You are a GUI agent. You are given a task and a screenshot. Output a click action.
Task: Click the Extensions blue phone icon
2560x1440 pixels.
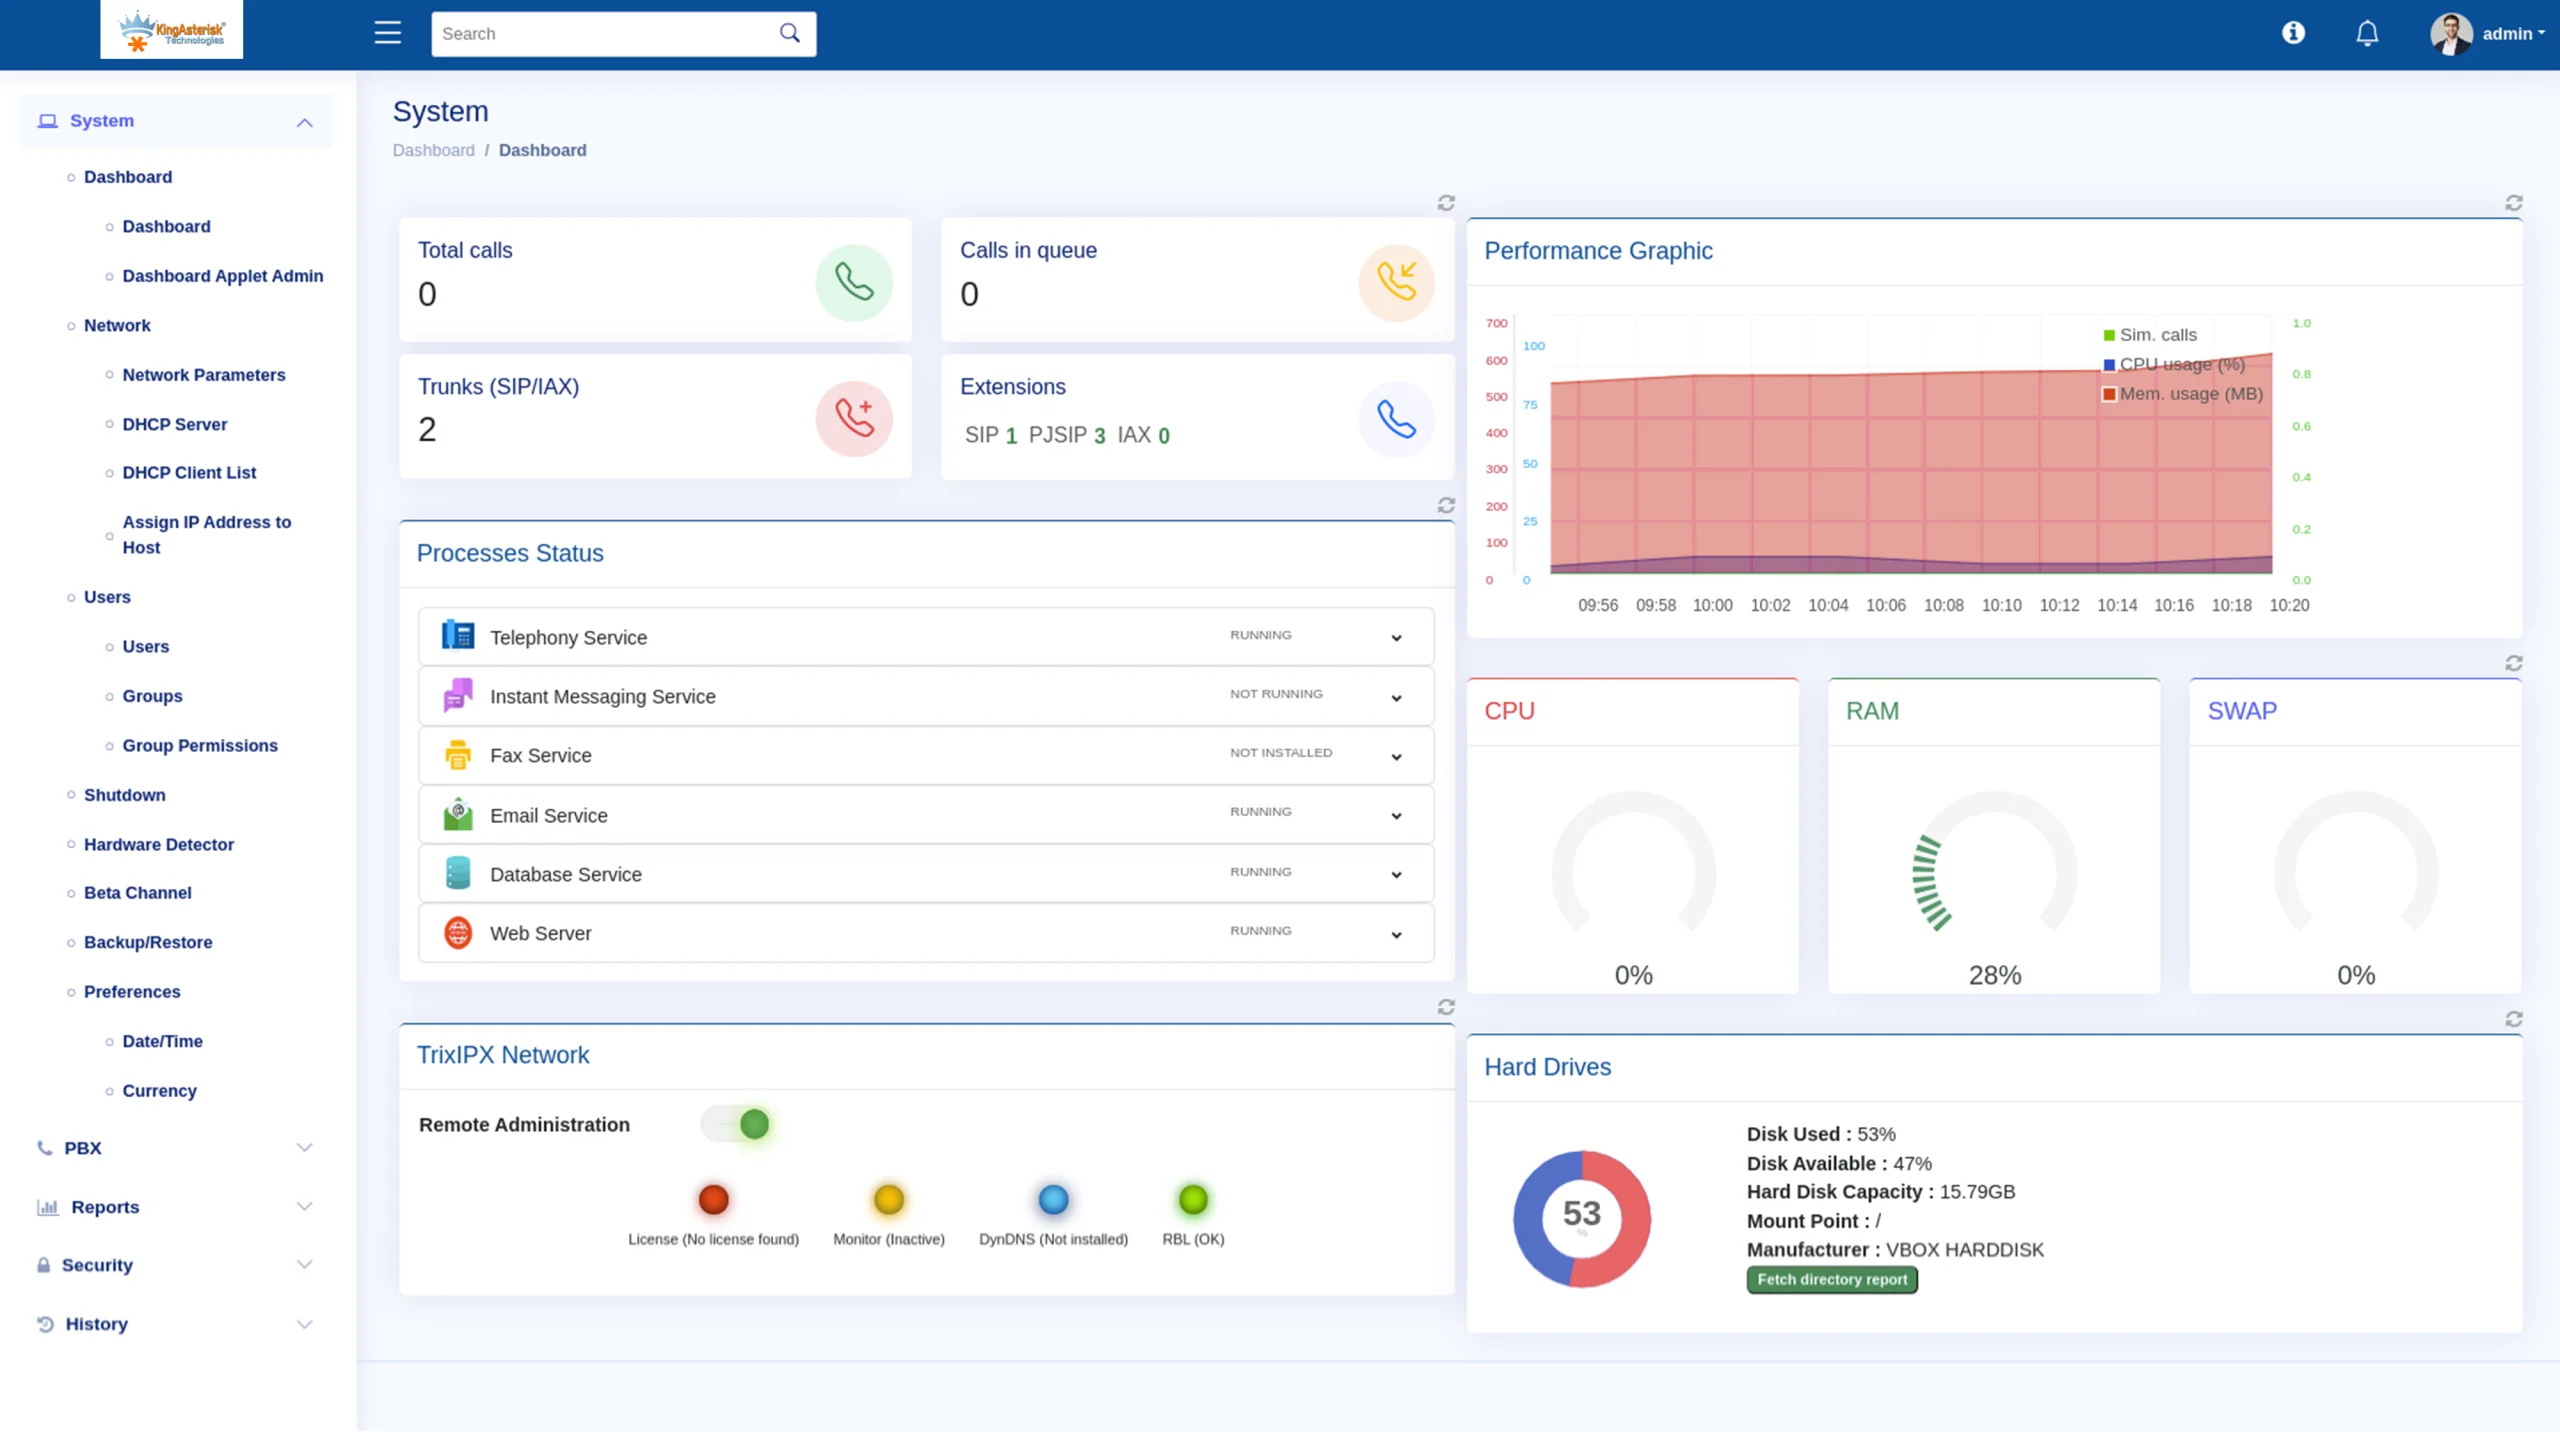click(x=1396, y=419)
